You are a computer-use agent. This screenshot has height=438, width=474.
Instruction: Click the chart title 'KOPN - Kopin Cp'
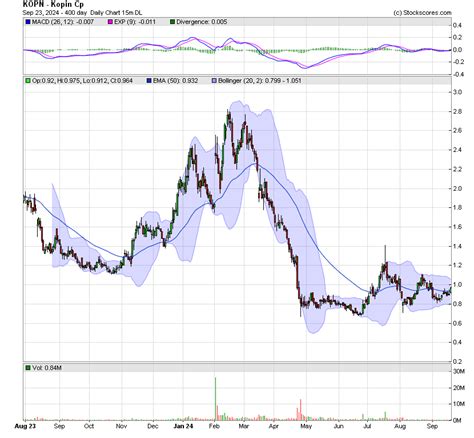click(x=53, y=4)
